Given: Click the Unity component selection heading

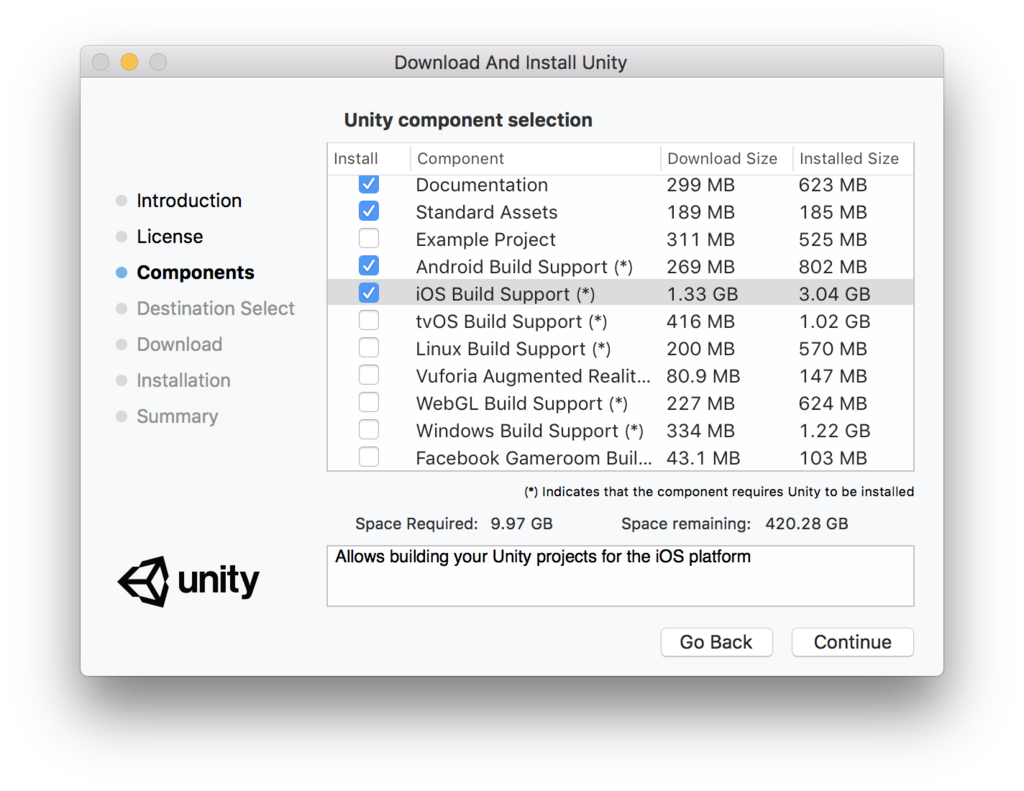Looking at the screenshot, I should coord(468,120).
